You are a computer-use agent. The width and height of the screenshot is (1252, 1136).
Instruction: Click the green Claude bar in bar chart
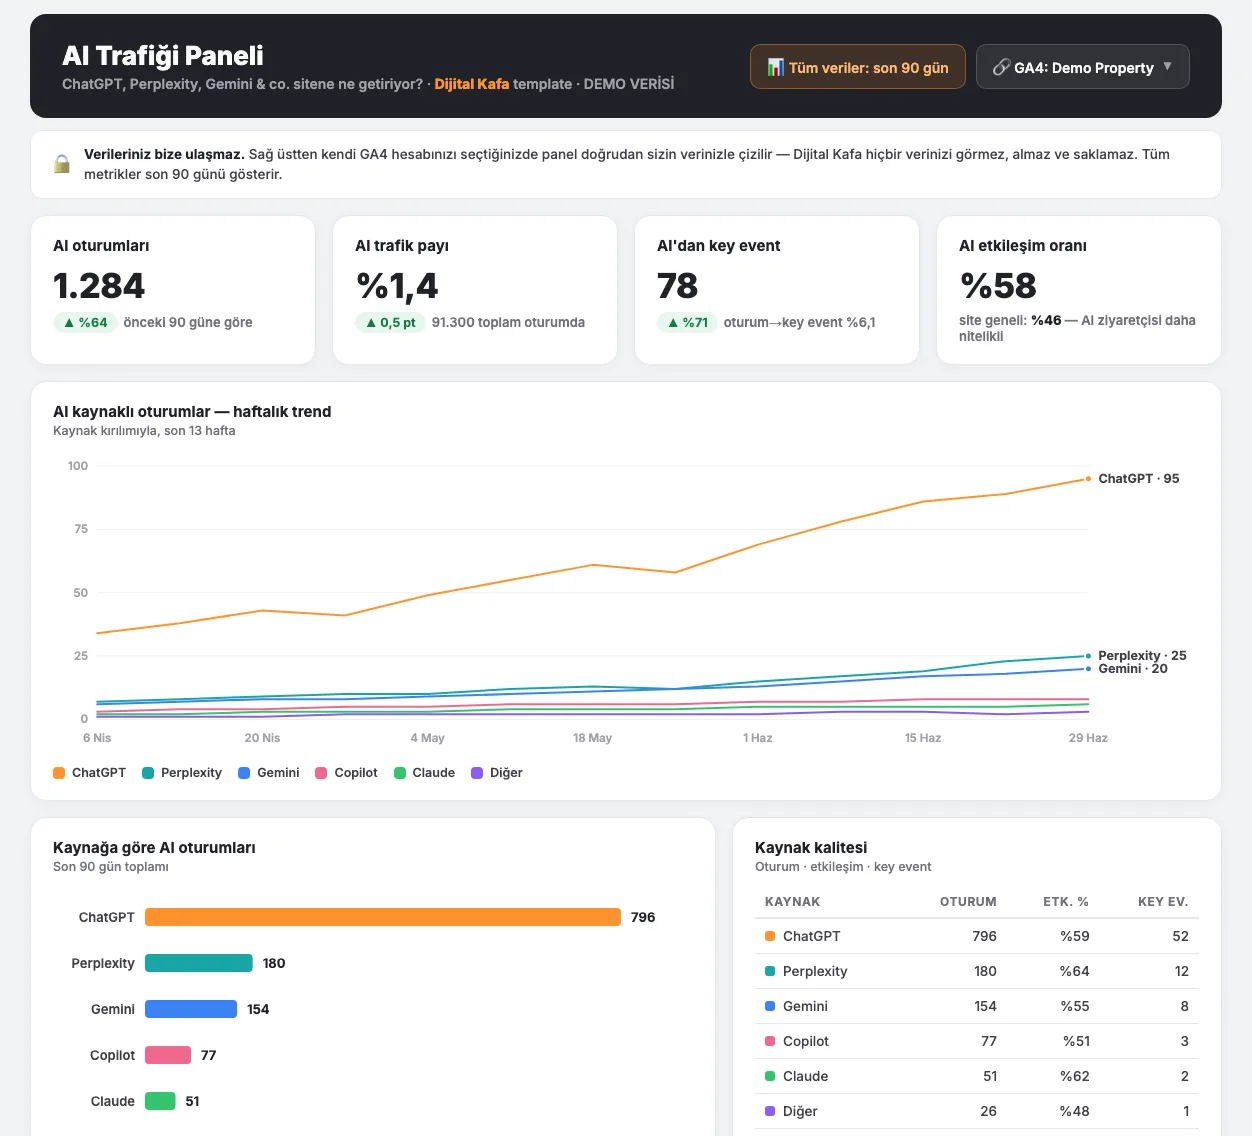click(x=160, y=1101)
